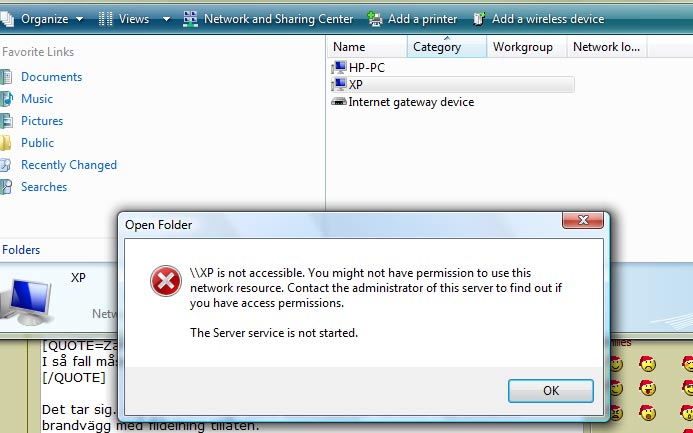Click the Network and Sharing Center icon
The image size is (693, 433).
click(x=190, y=19)
